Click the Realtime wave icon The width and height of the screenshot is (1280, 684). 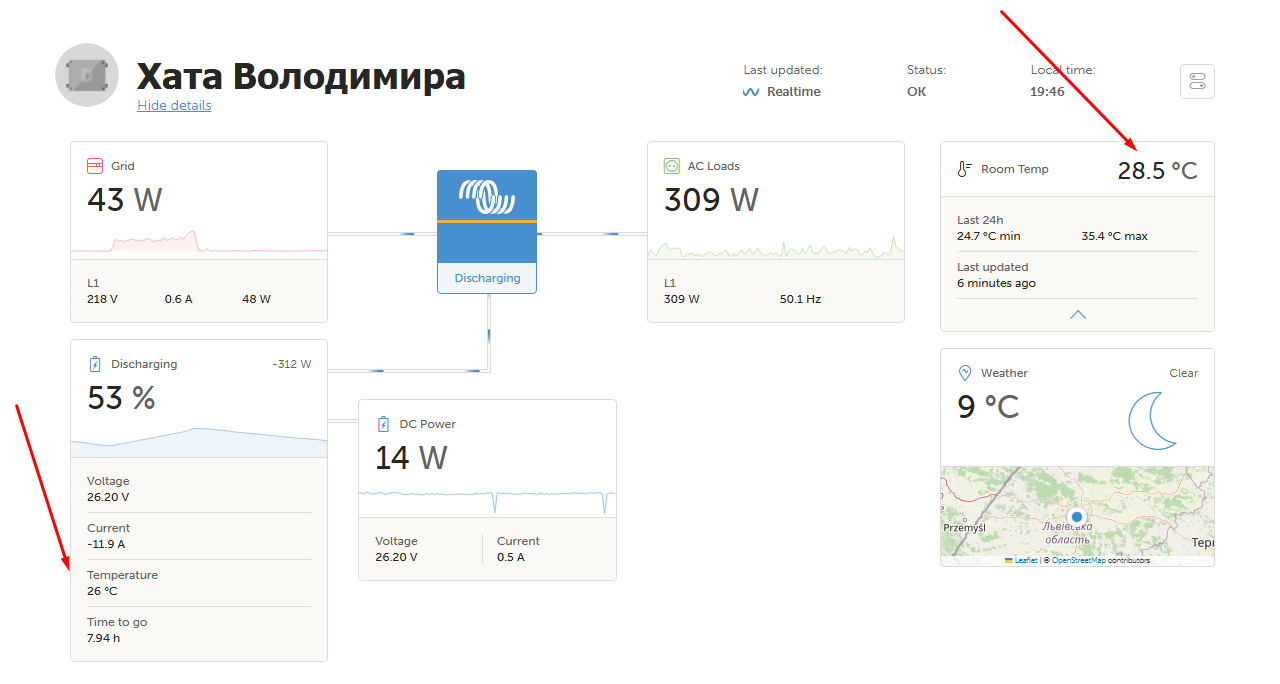[751, 92]
